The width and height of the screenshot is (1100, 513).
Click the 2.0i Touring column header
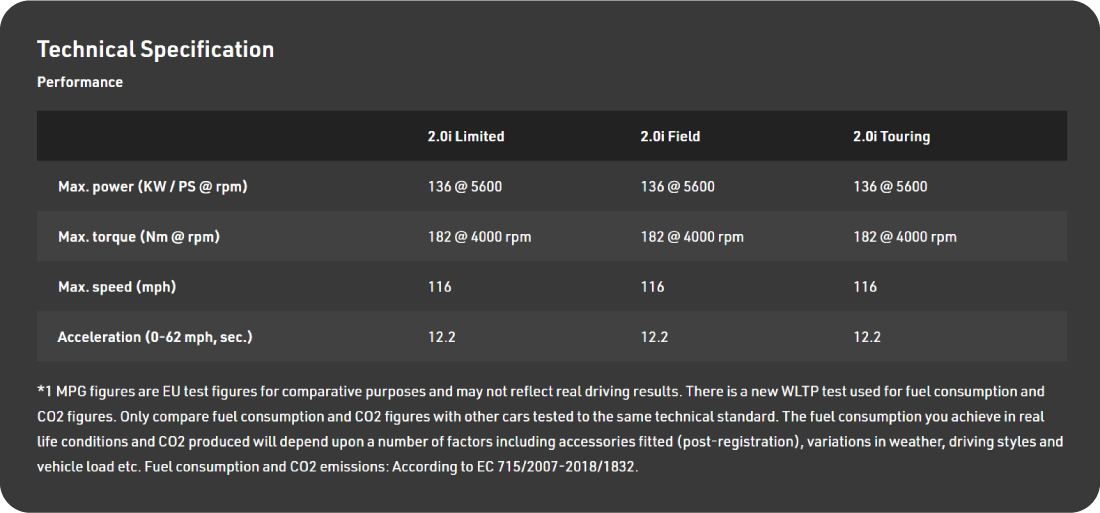click(x=891, y=136)
